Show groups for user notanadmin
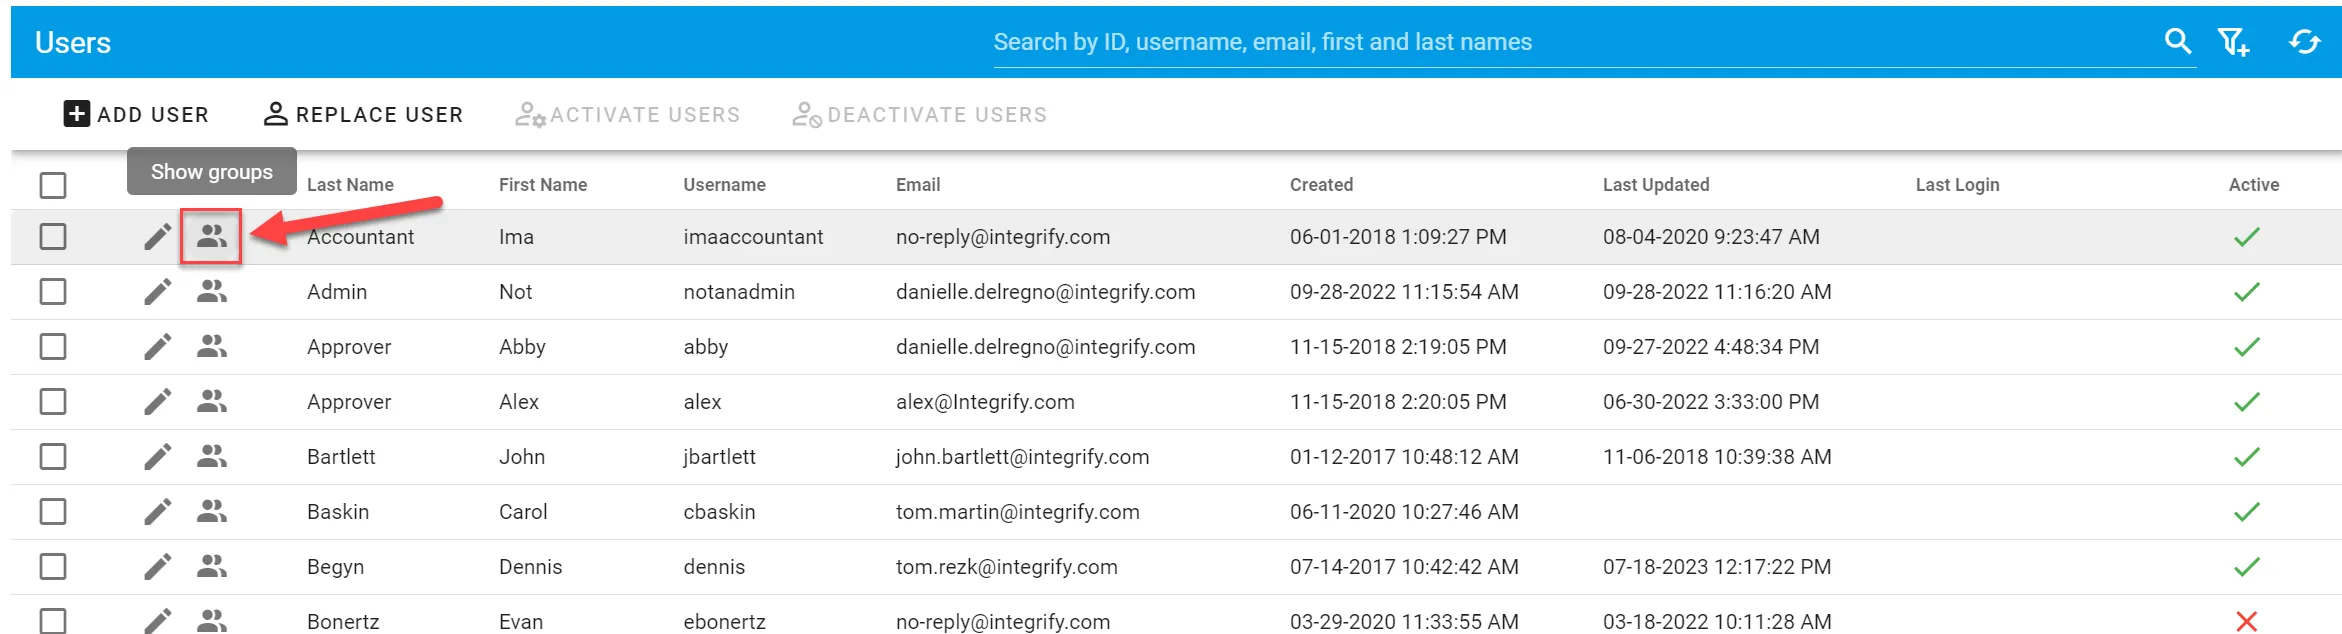The width and height of the screenshot is (2342, 634). (211, 292)
